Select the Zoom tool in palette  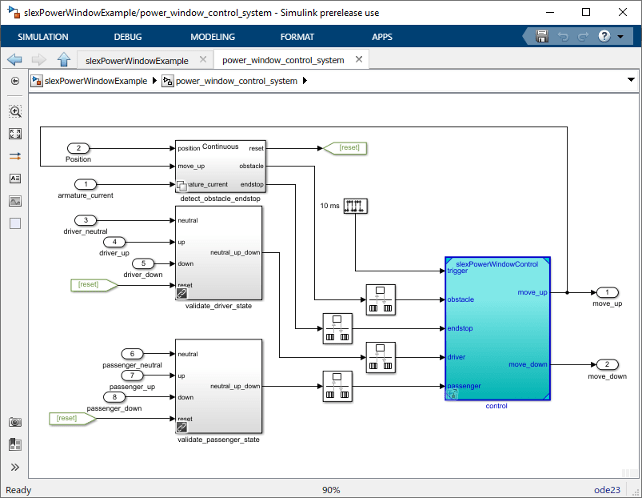tap(15, 111)
